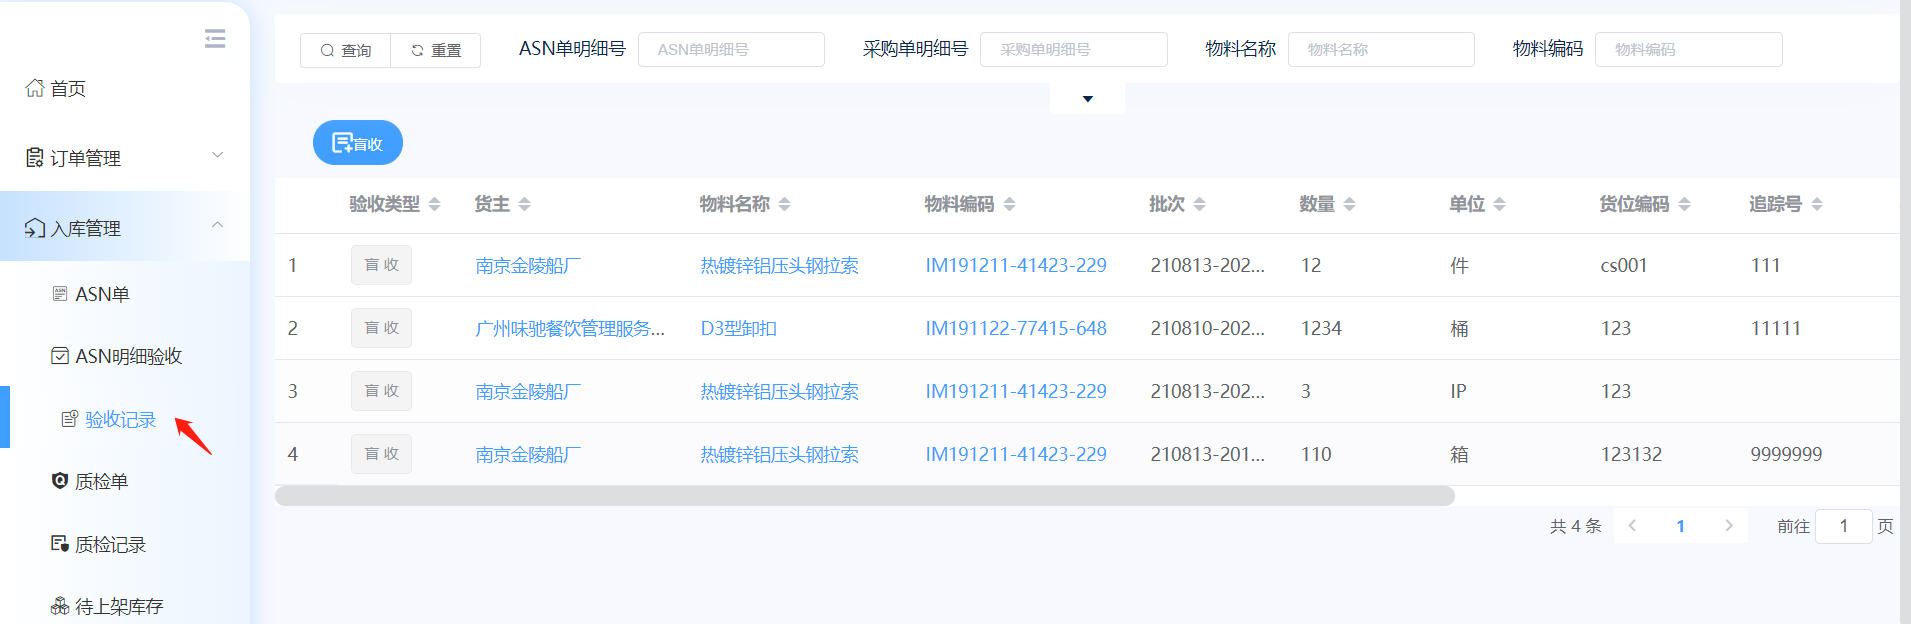
Task: Click the 查询 search button
Action: point(345,50)
